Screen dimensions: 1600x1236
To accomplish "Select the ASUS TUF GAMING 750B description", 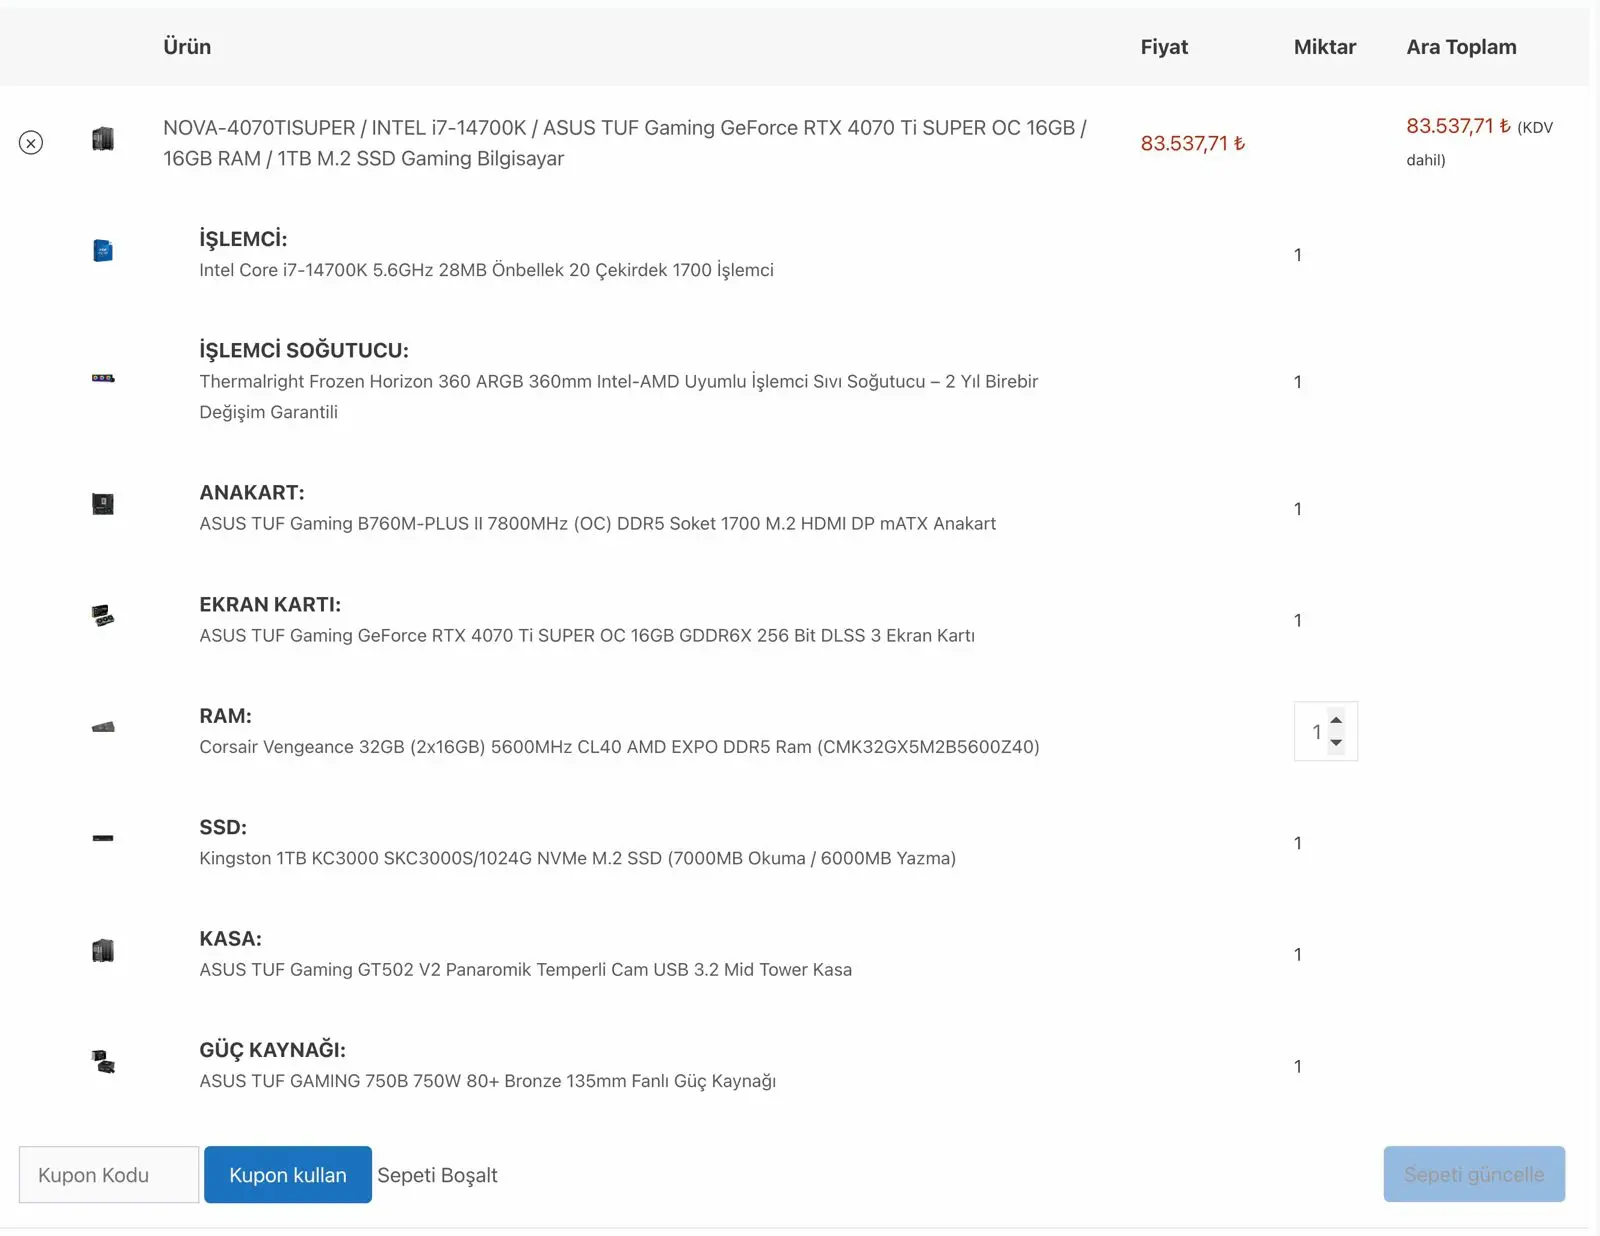I will (x=487, y=1081).
